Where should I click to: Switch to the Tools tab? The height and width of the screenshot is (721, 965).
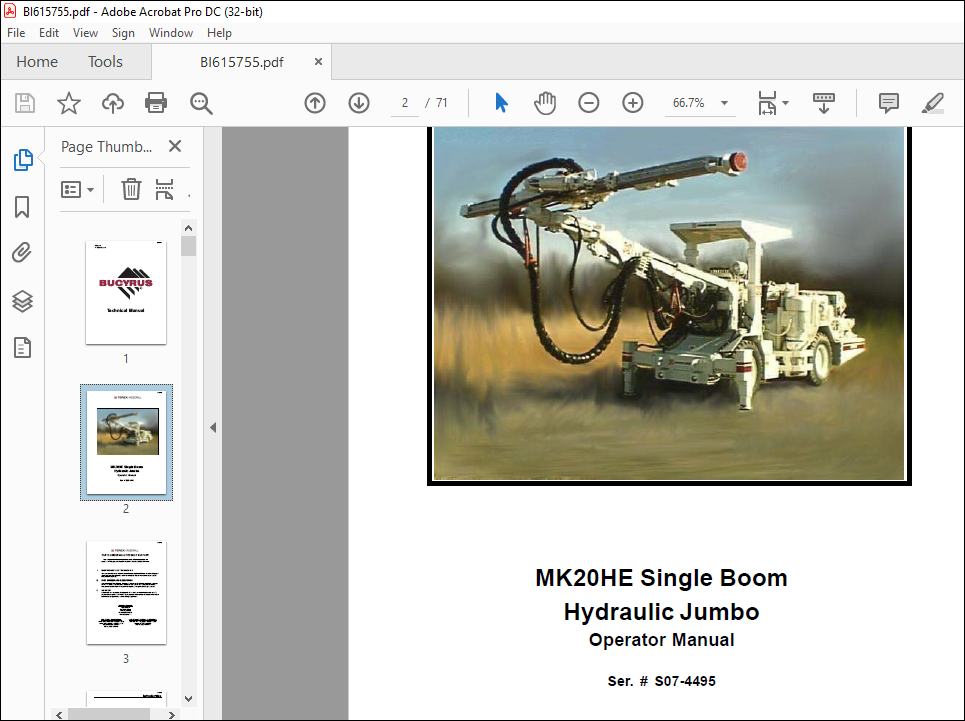pos(105,62)
